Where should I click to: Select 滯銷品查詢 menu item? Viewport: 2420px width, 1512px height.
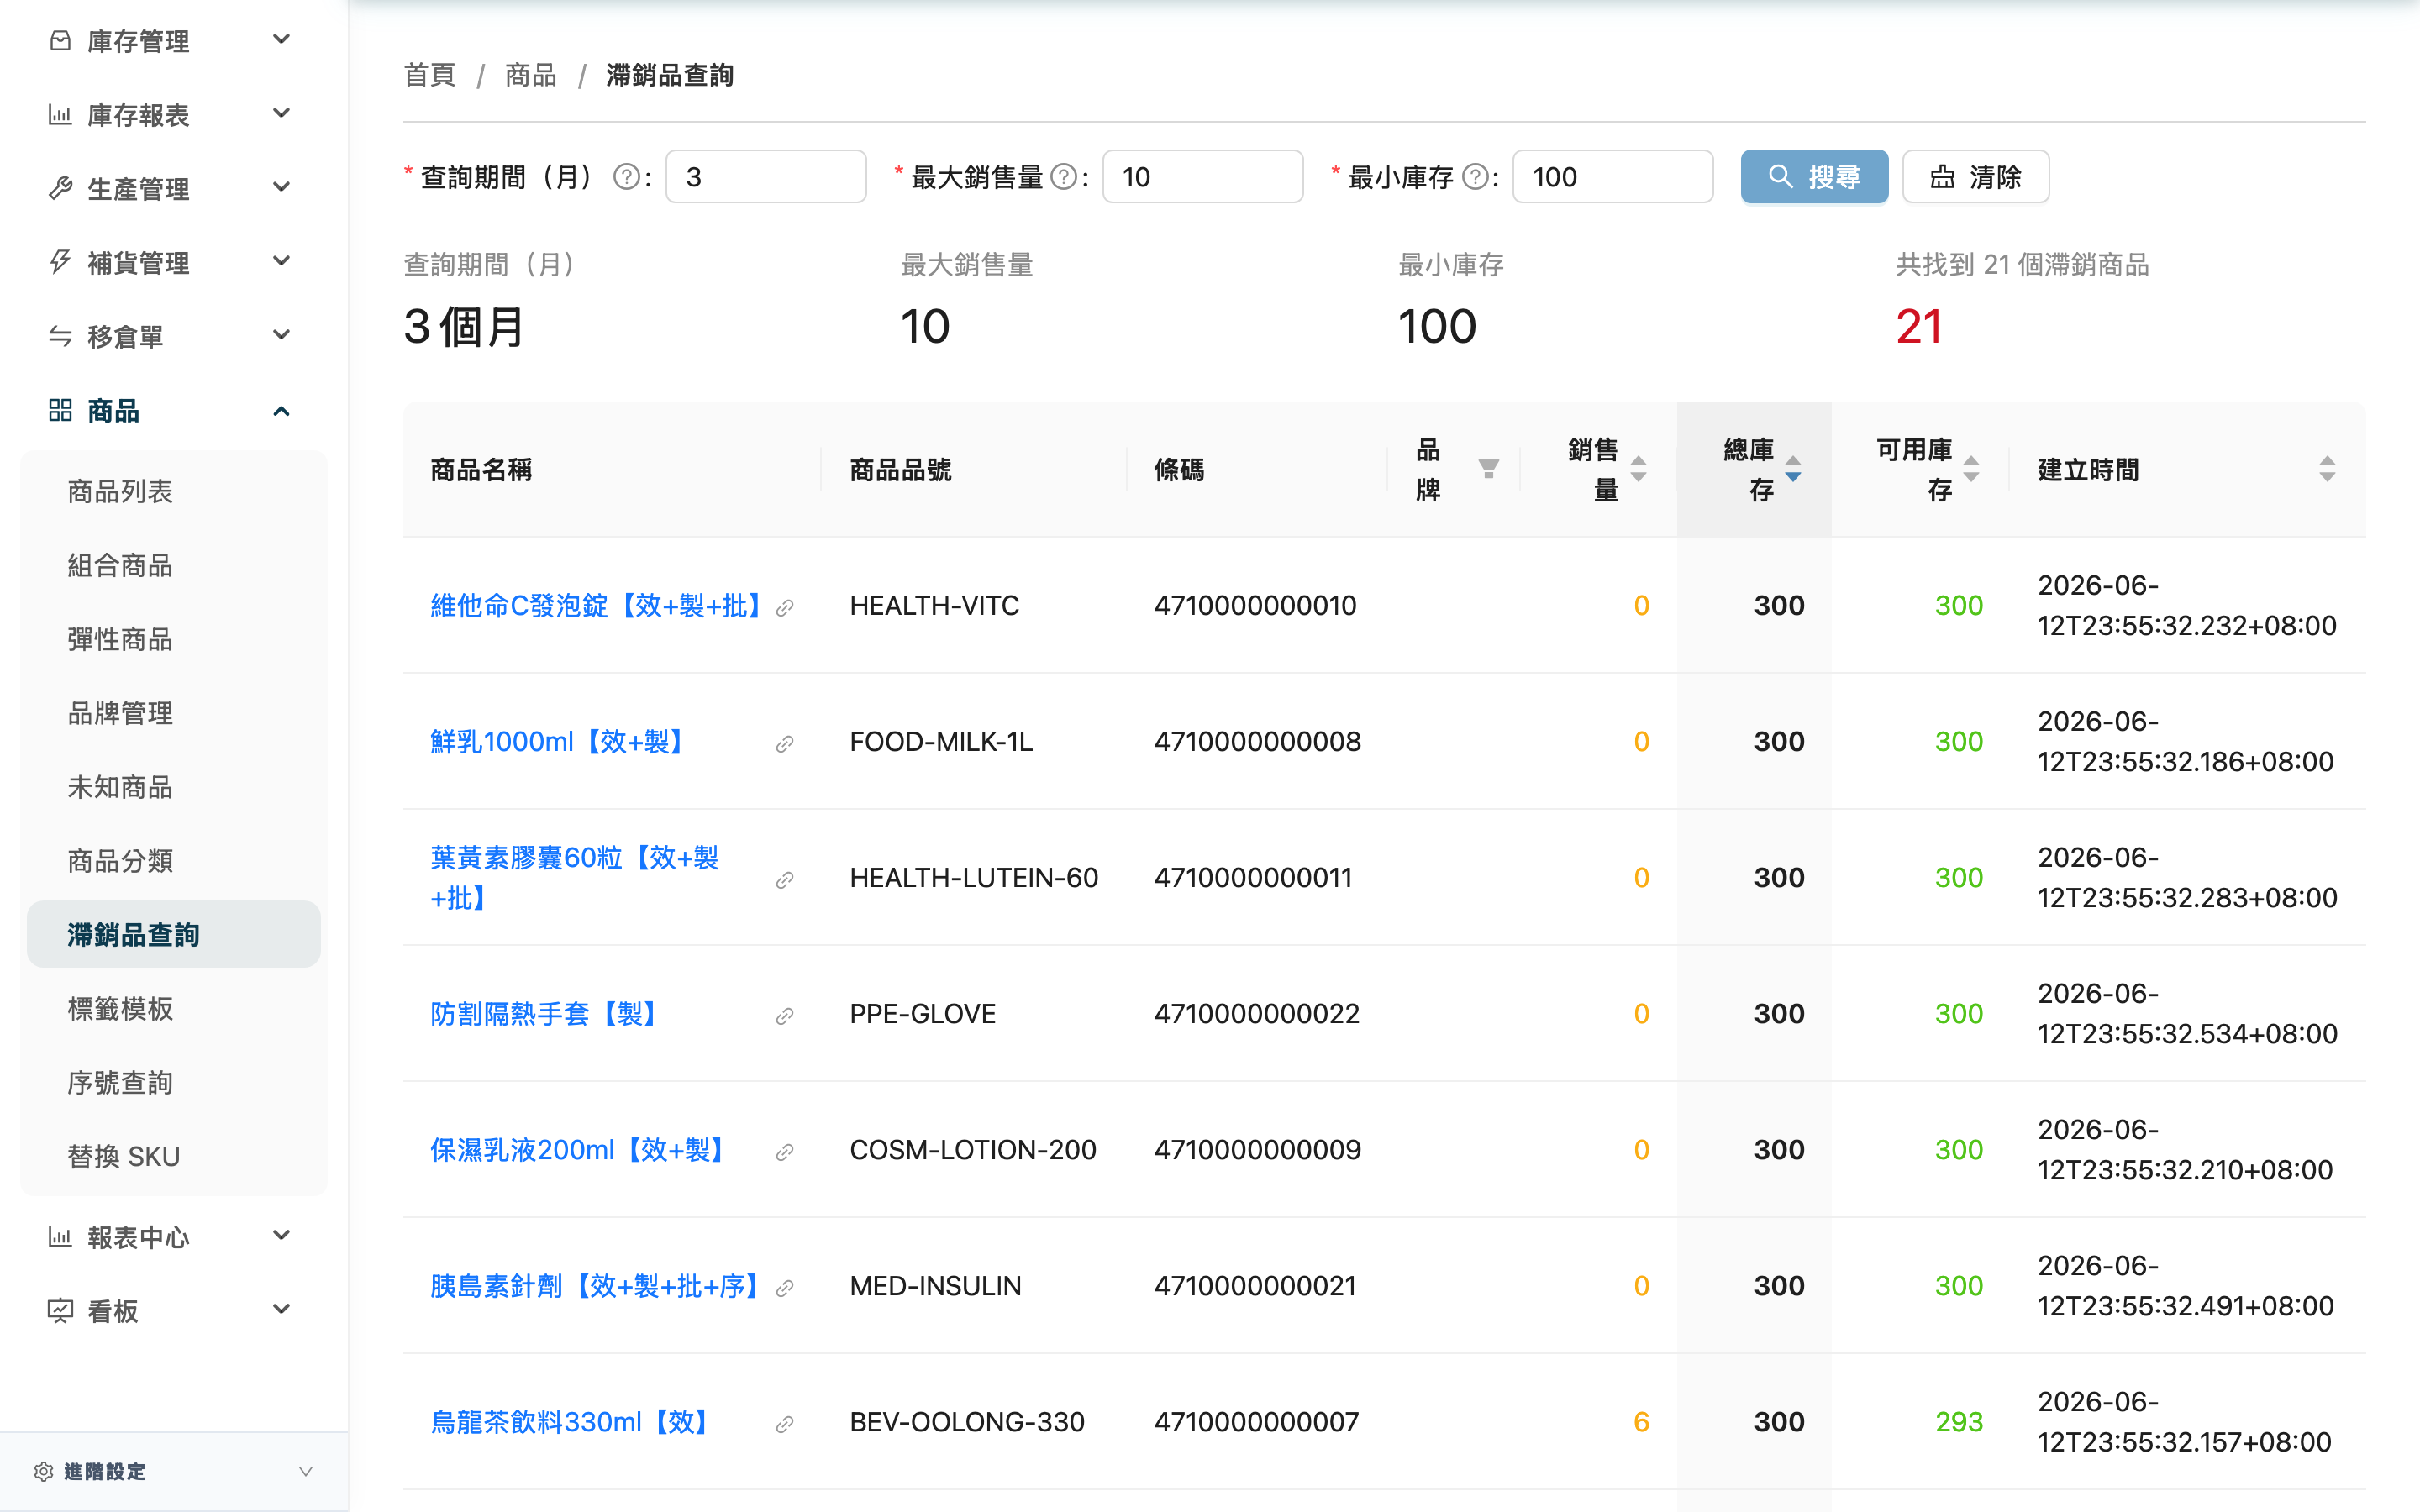click(174, 934)
